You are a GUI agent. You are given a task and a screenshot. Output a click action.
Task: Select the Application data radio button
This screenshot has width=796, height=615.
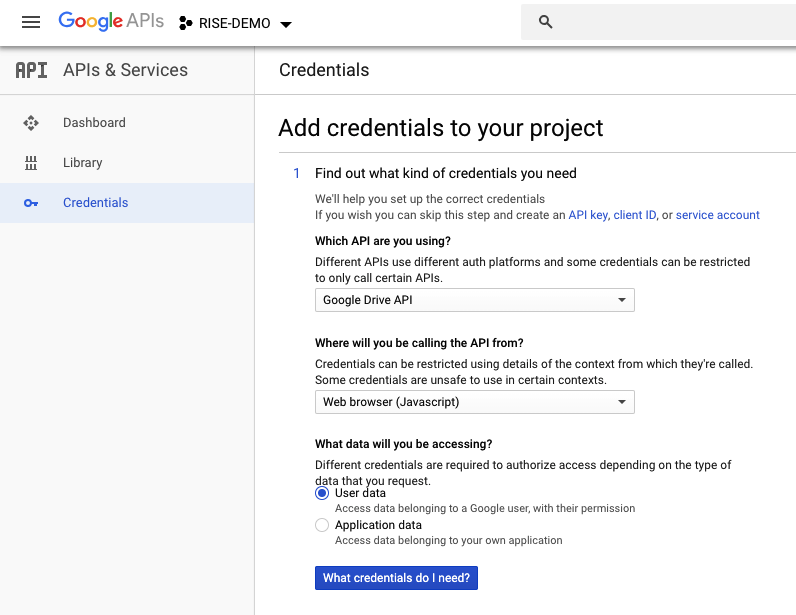[322, 525]
